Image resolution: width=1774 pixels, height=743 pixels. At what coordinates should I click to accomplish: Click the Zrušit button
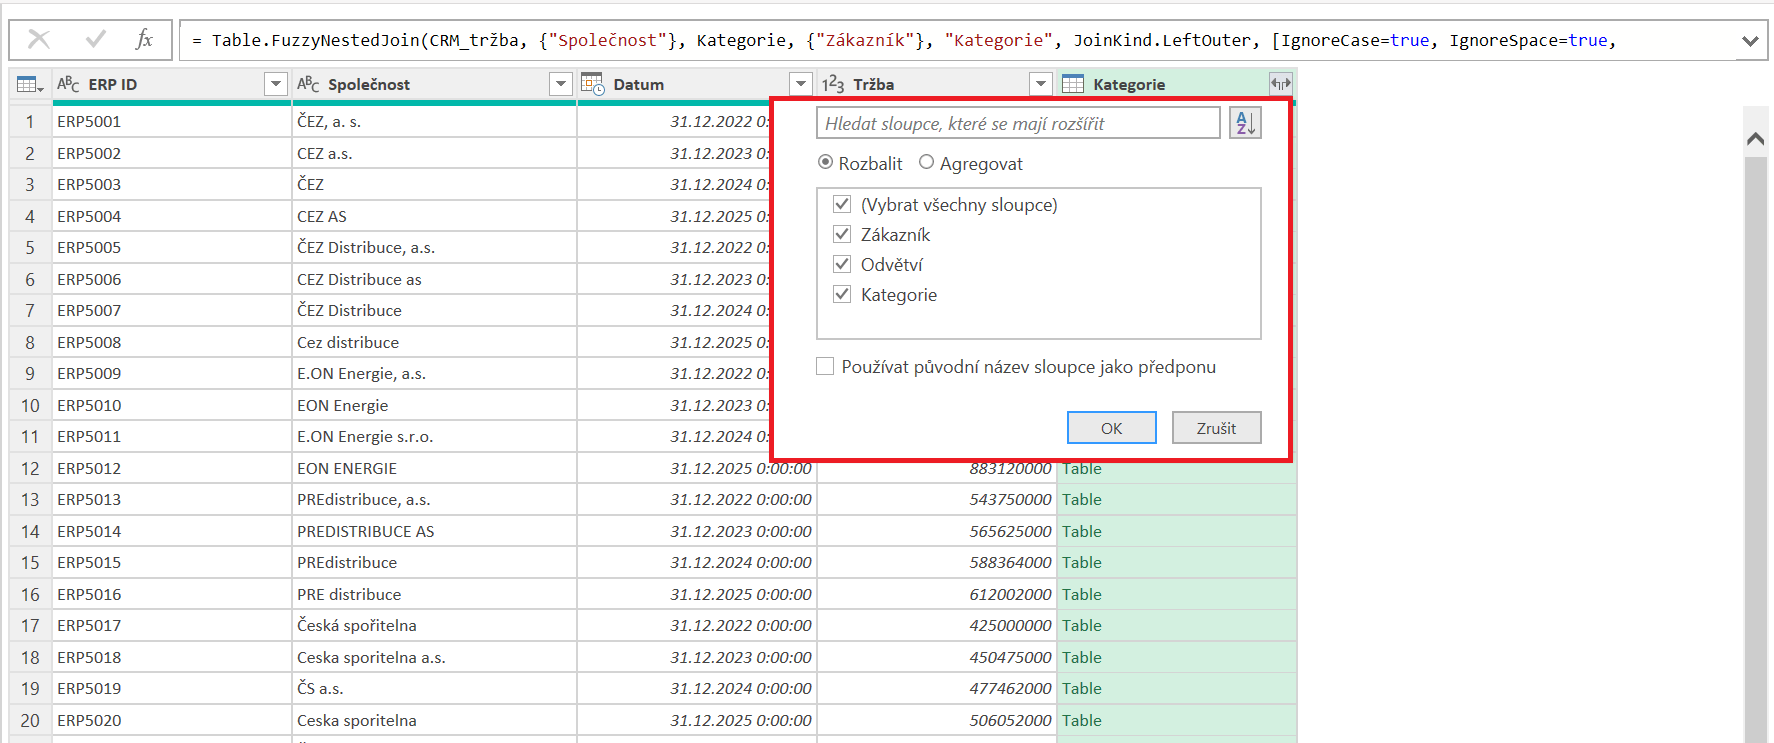coord(1216,428)
